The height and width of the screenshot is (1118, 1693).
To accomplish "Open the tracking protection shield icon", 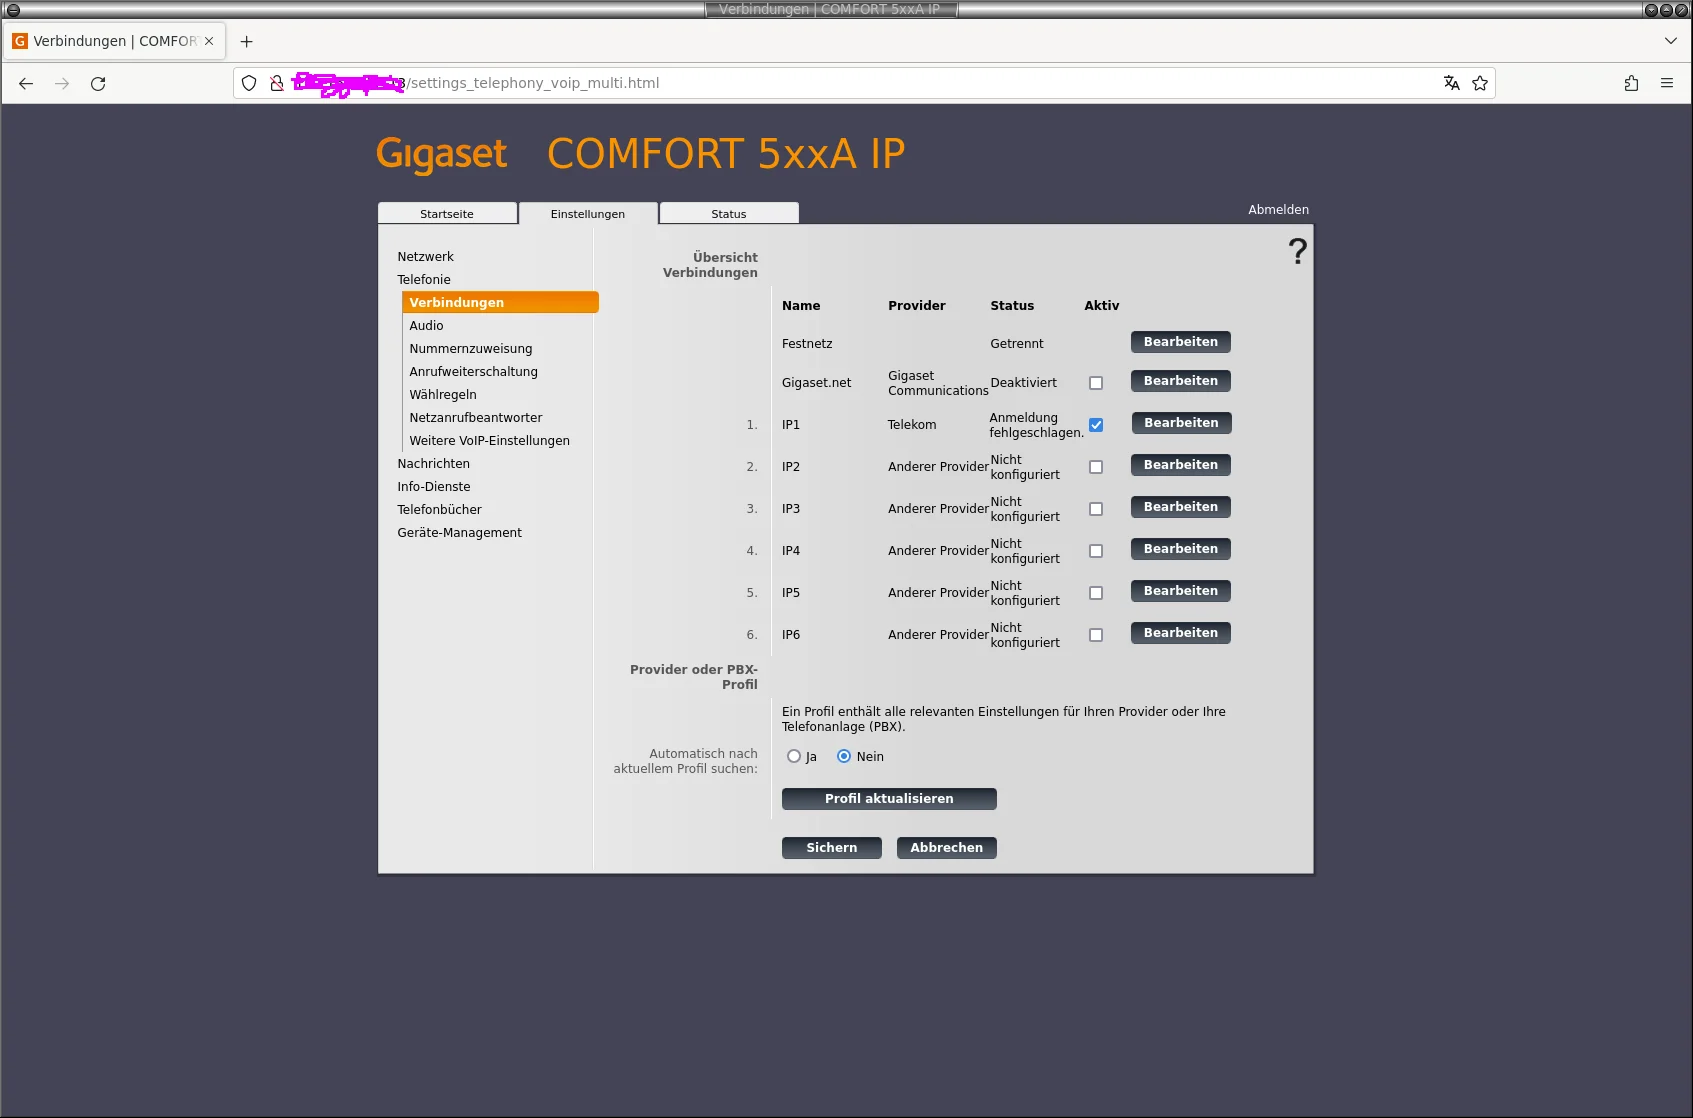I will pyautogui.click(x=249, y=83).
